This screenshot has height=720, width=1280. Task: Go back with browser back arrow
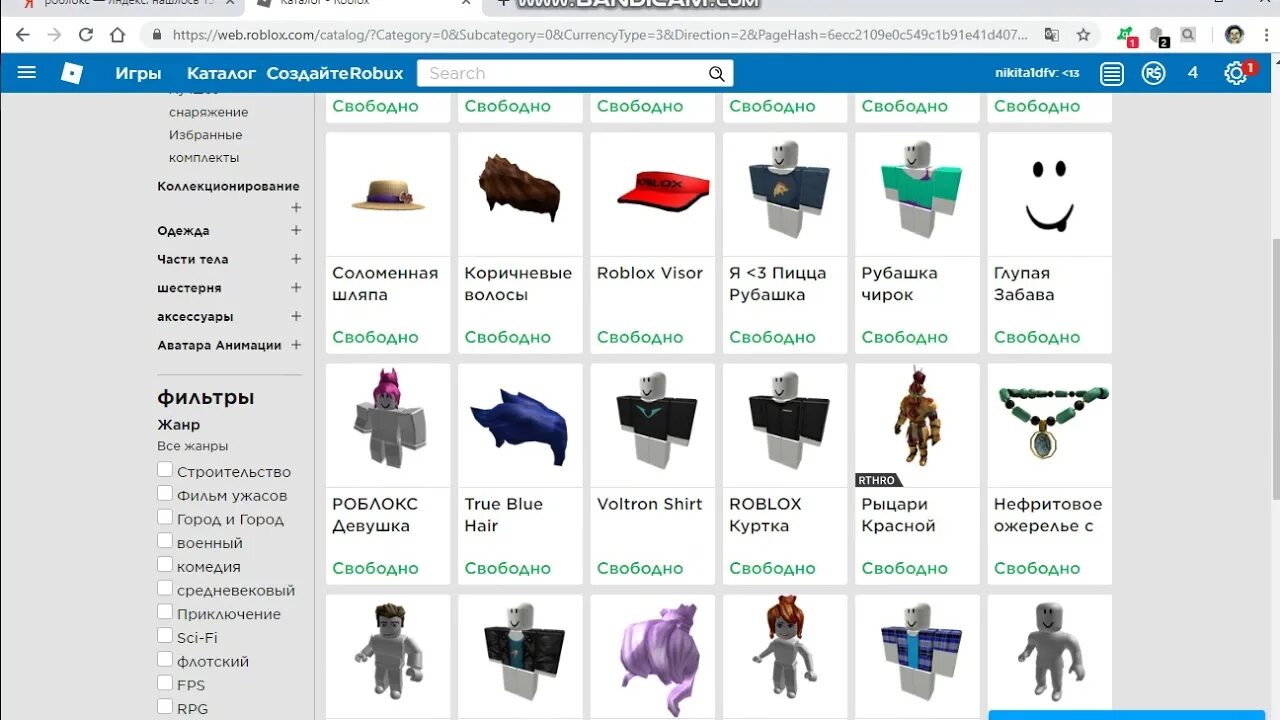coord(23,35)
